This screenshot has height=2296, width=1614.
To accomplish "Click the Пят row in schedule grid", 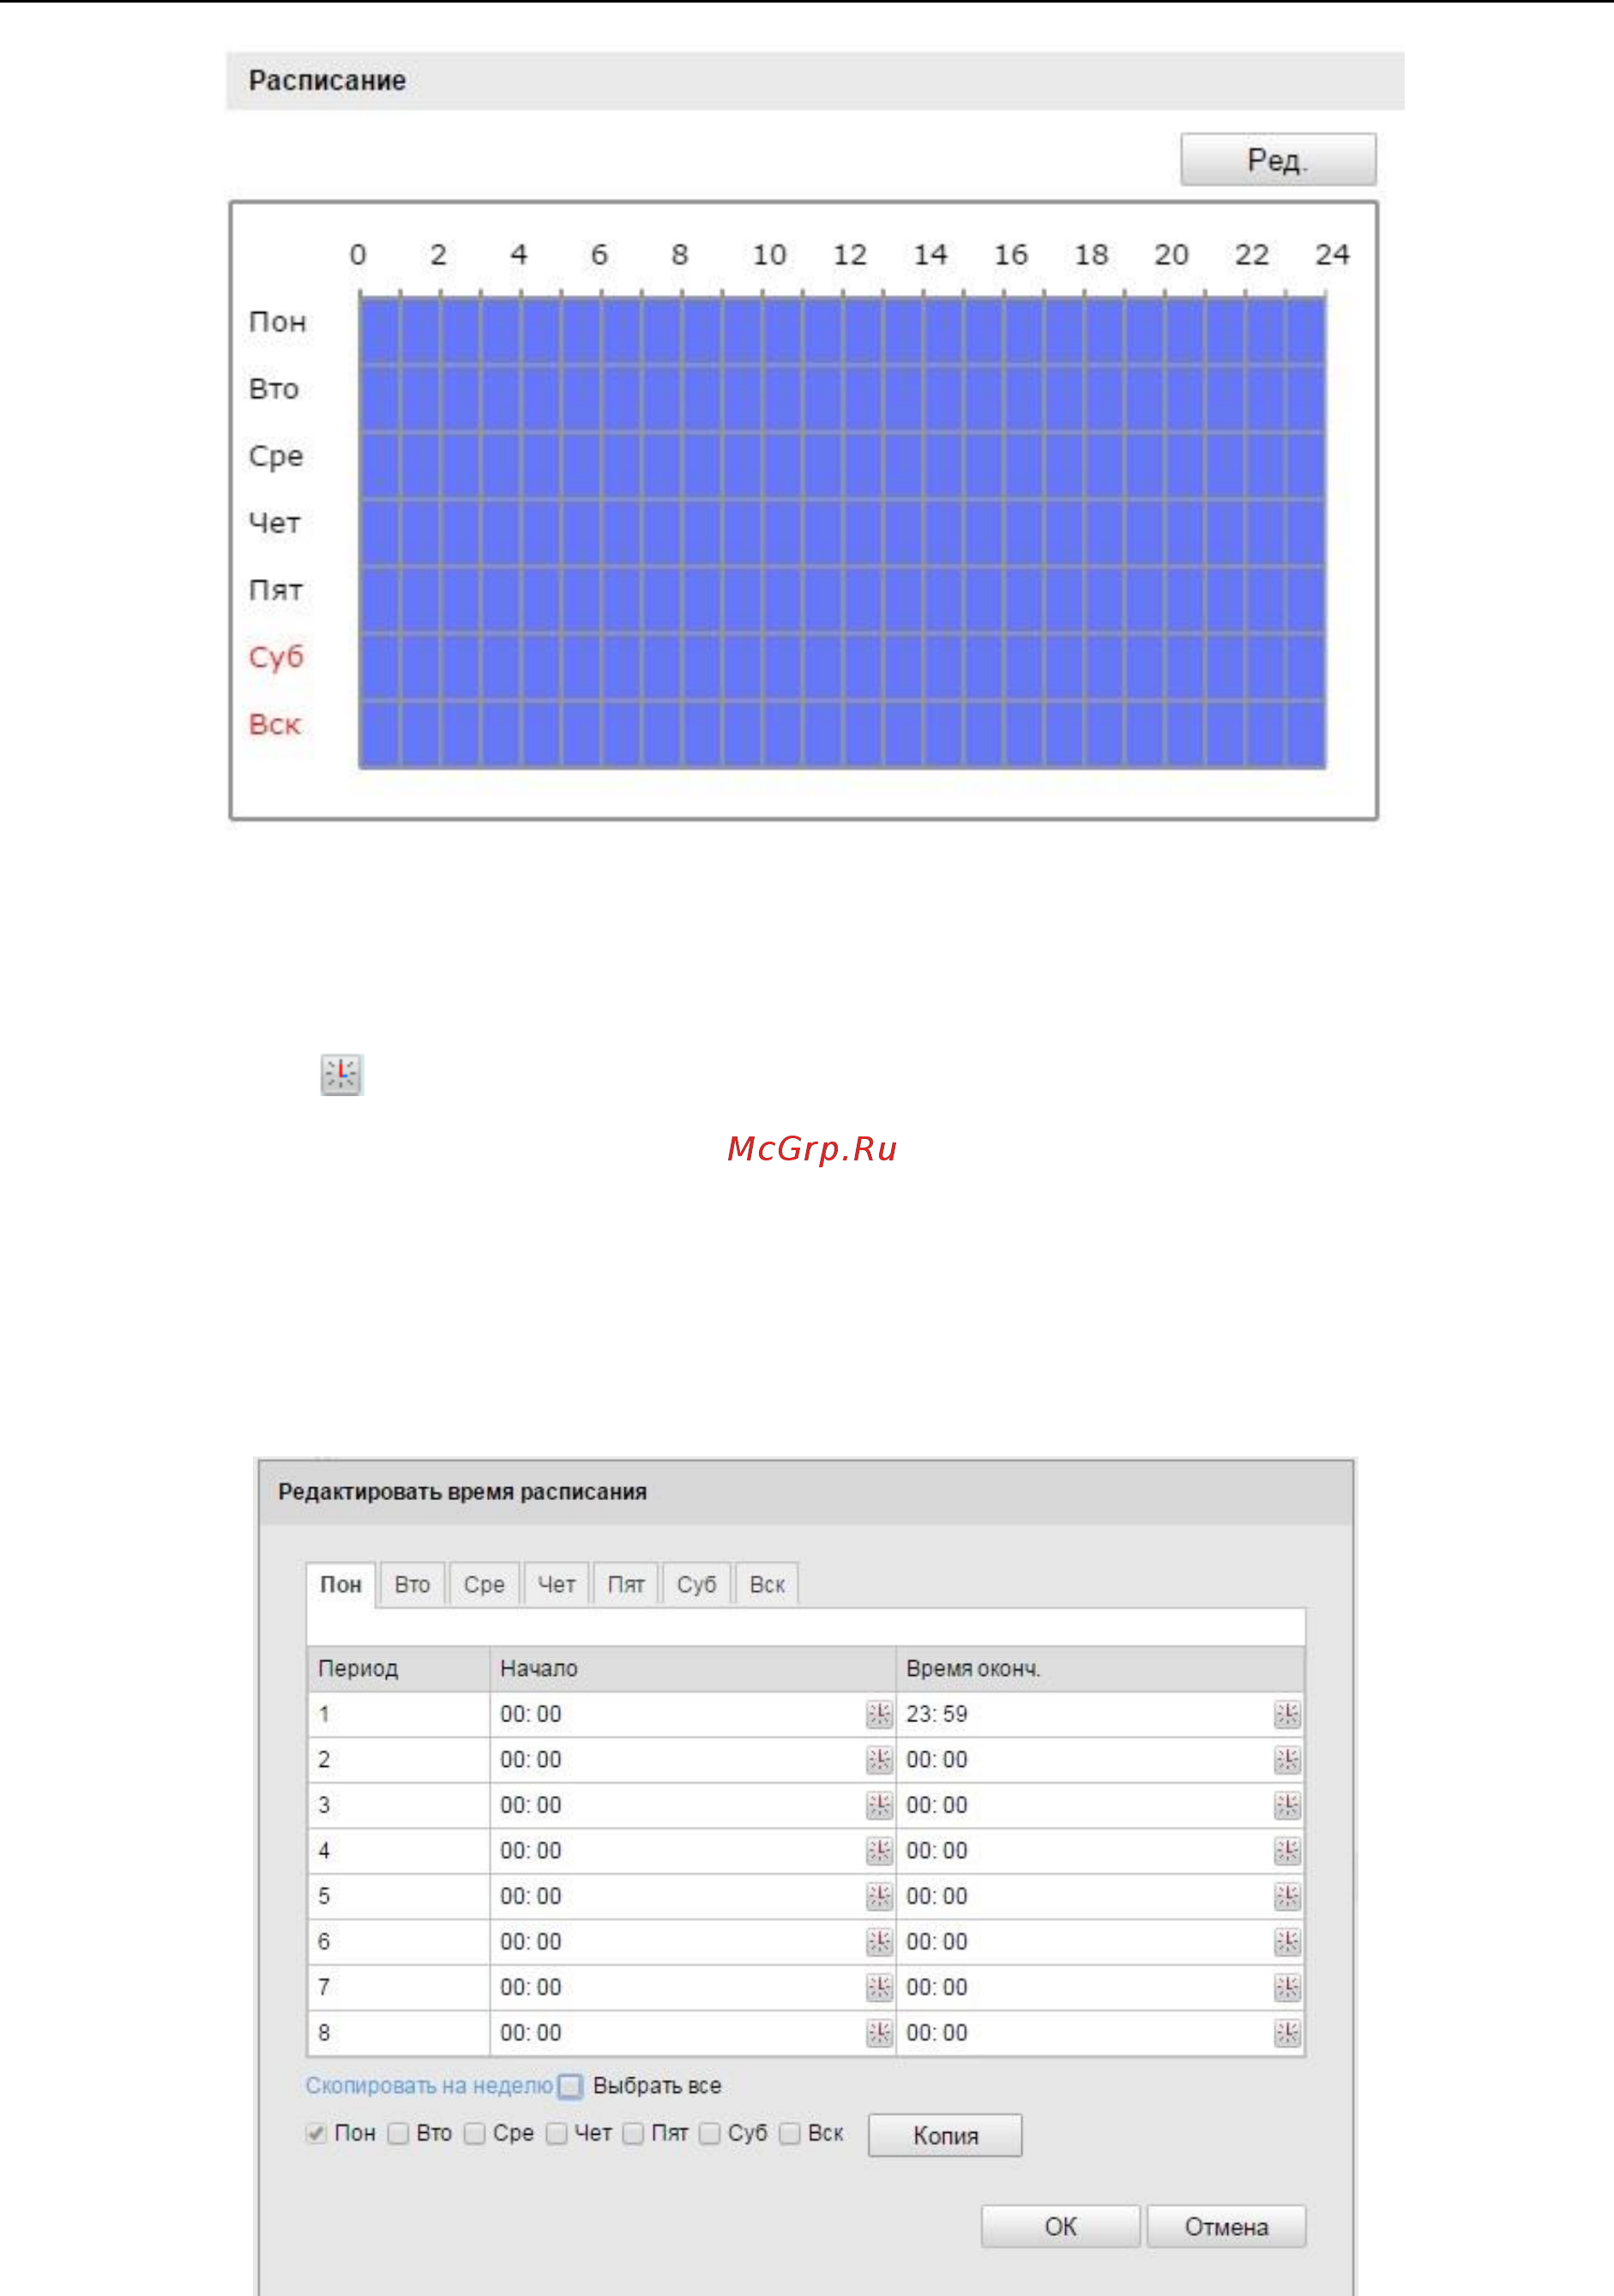I will 842,599.
